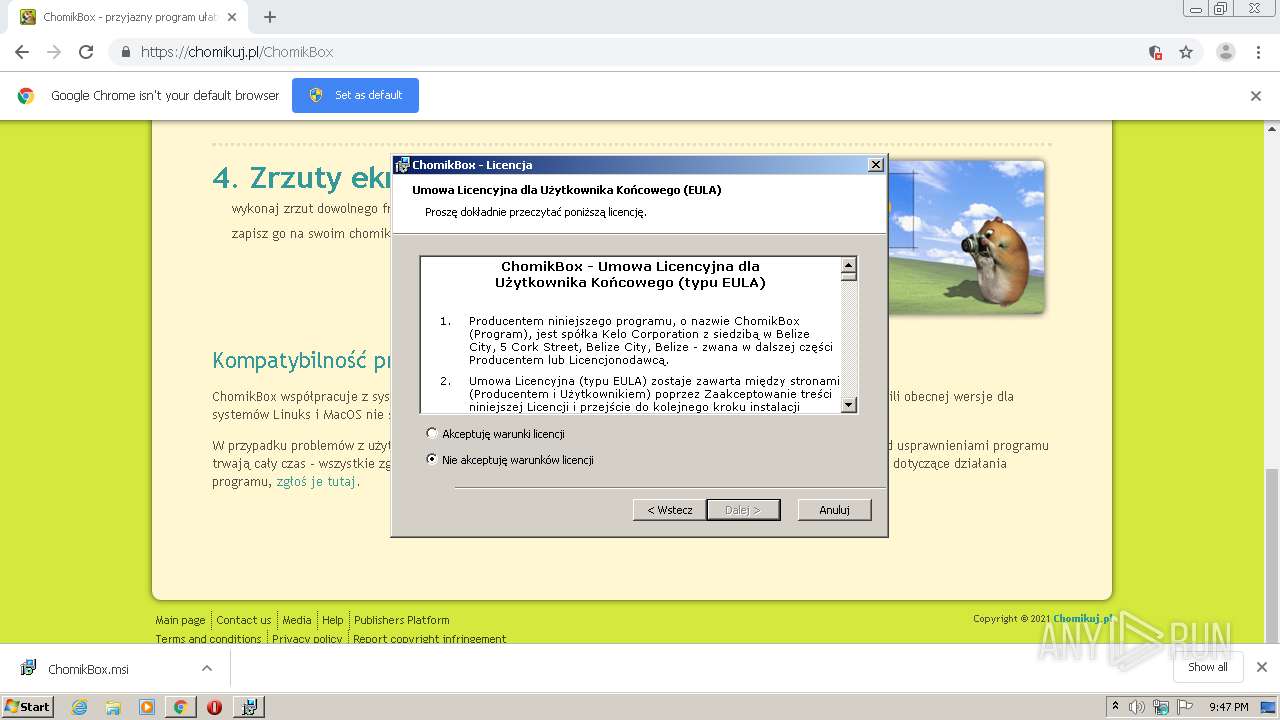Click the license text scrollbar up arrow
Viewport: 1280px width, 720px height.
pos(849,266)
